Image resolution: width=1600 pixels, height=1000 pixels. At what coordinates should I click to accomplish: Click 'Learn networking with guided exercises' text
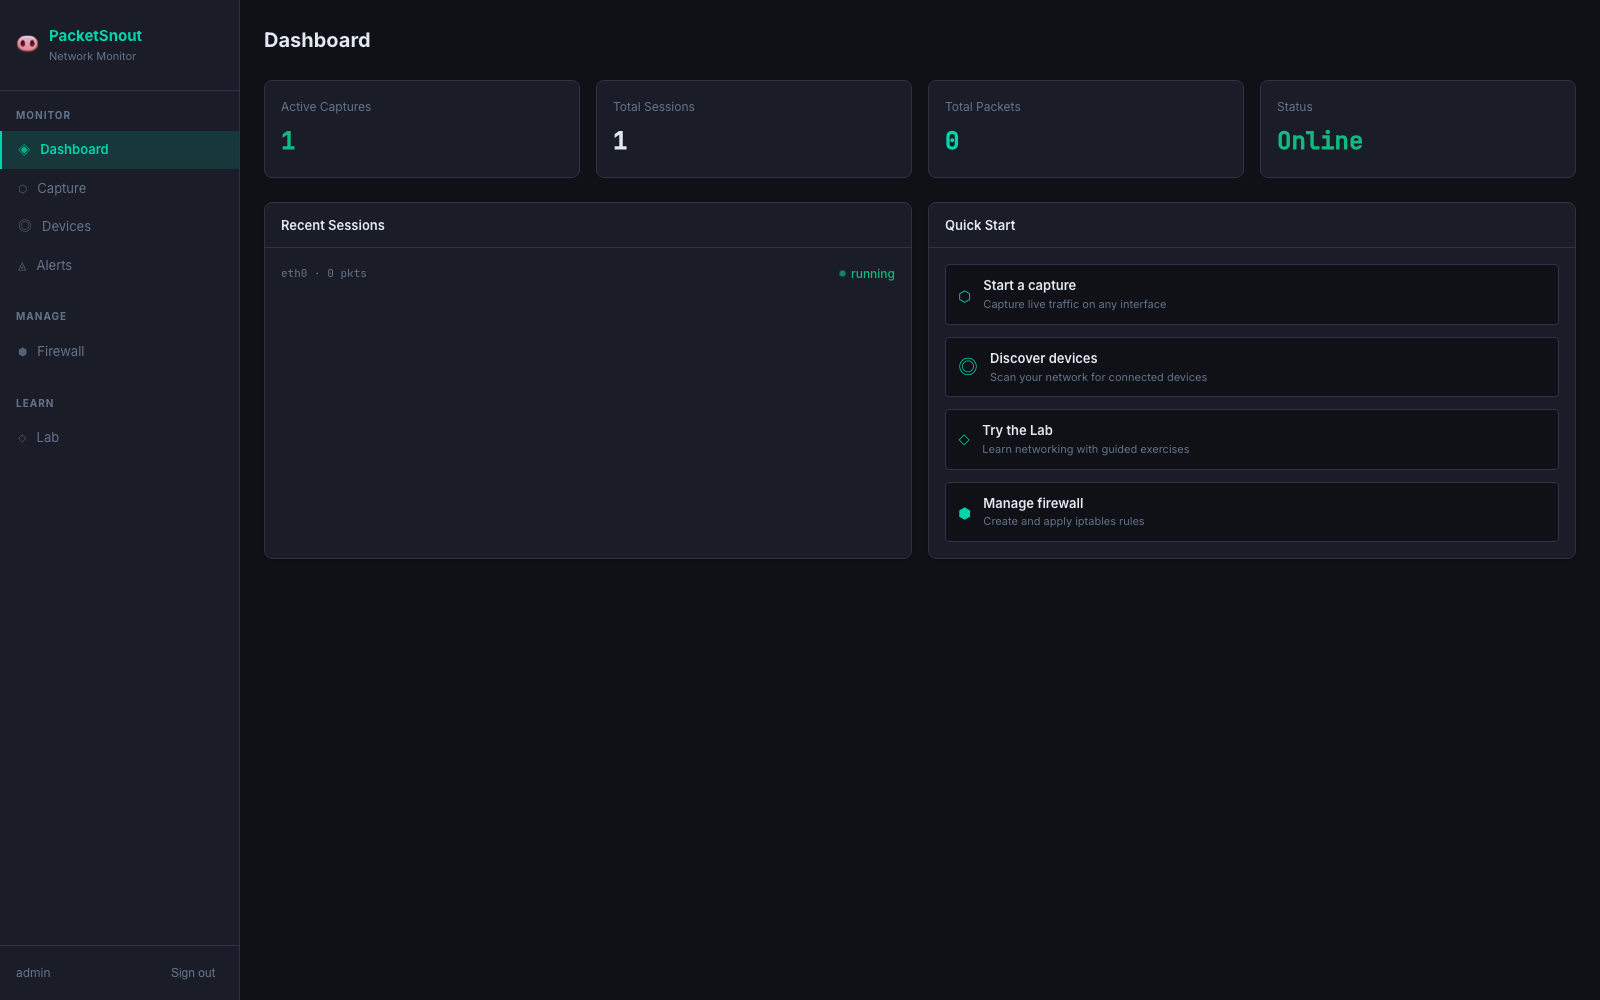(1085, 450)
